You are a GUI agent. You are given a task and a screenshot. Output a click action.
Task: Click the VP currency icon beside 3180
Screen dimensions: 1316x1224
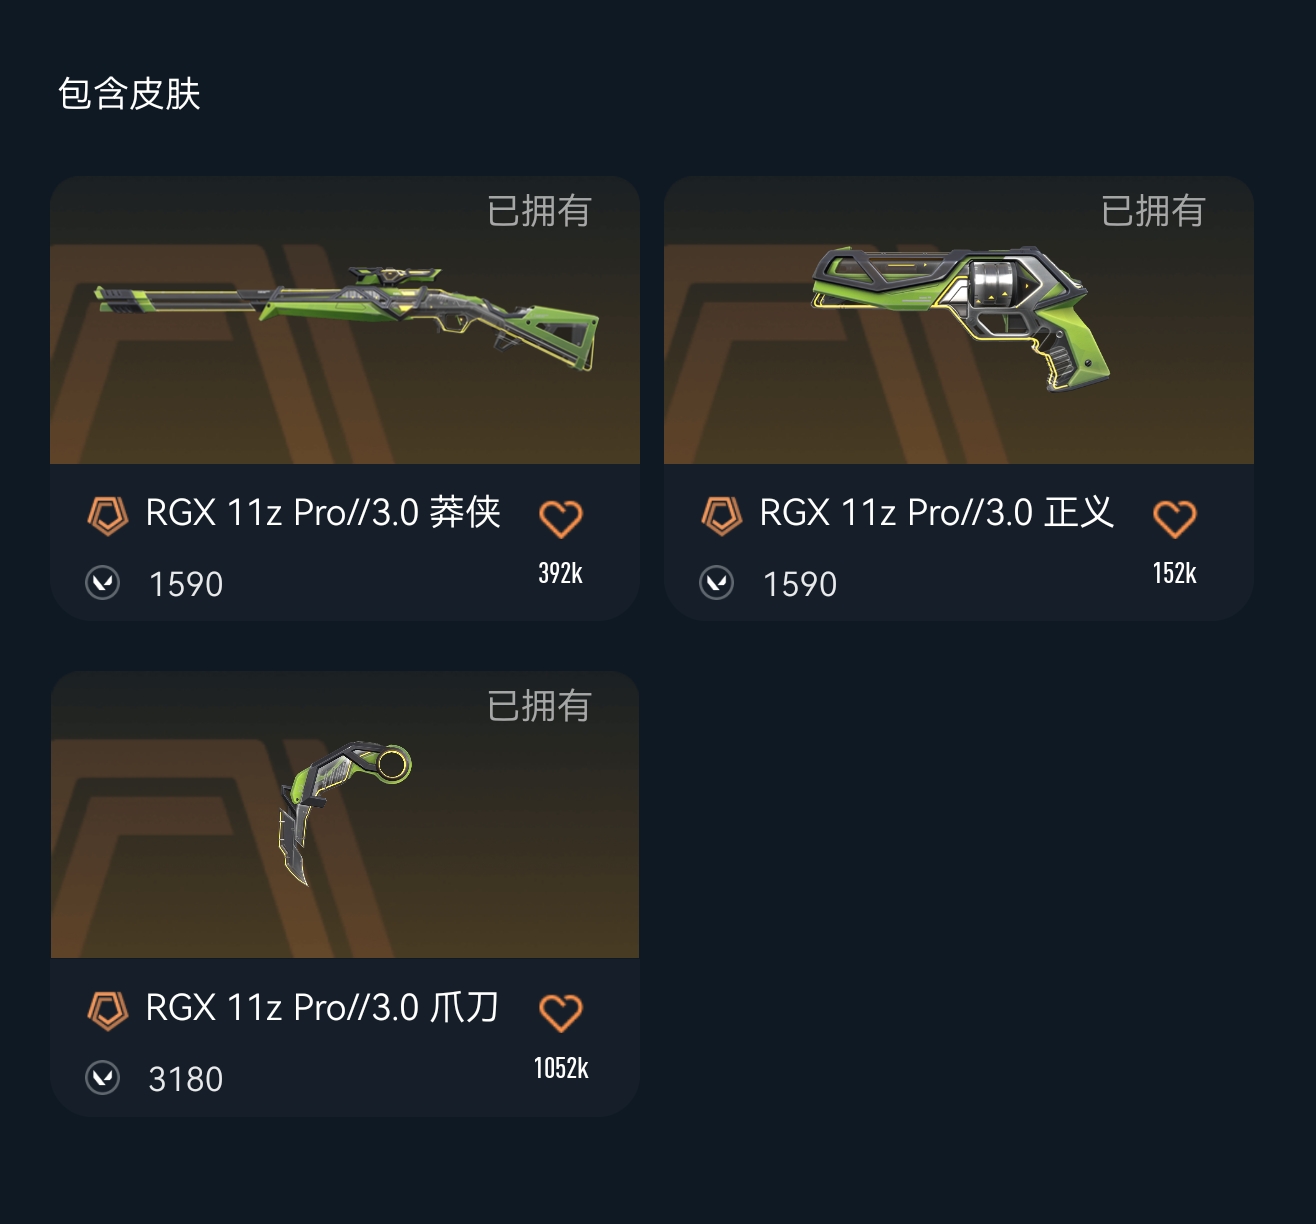coord(103,1078)
